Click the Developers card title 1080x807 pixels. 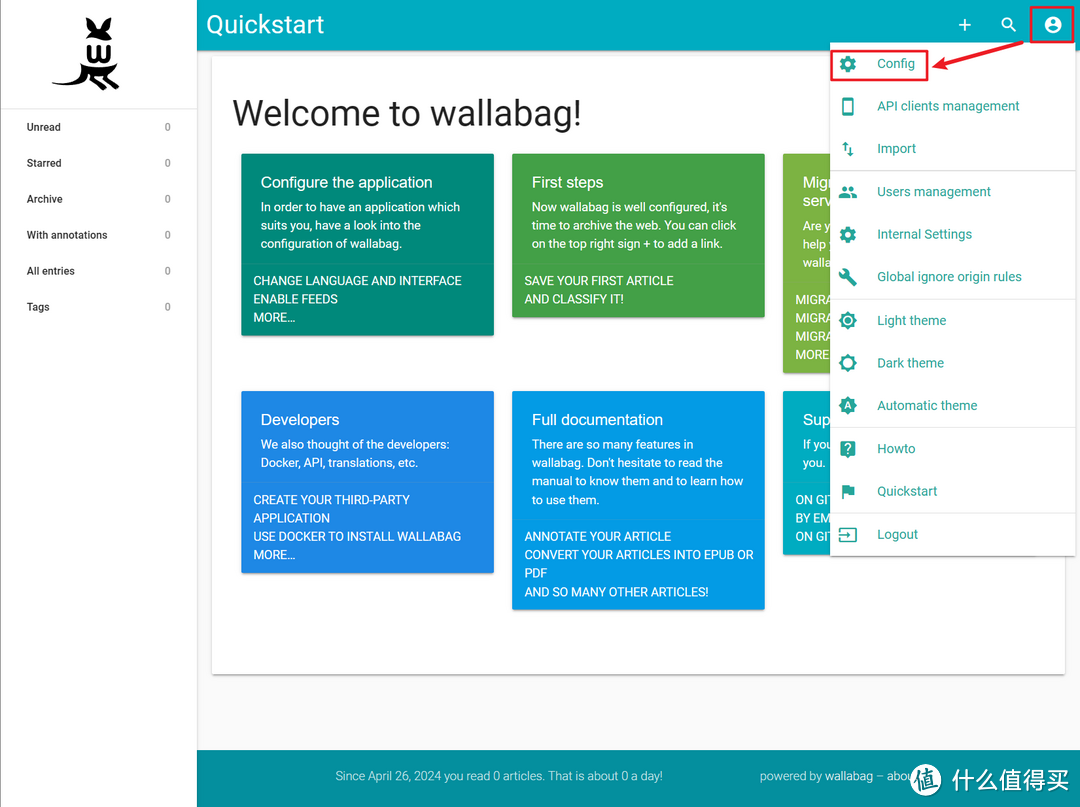tap(300, 420)
